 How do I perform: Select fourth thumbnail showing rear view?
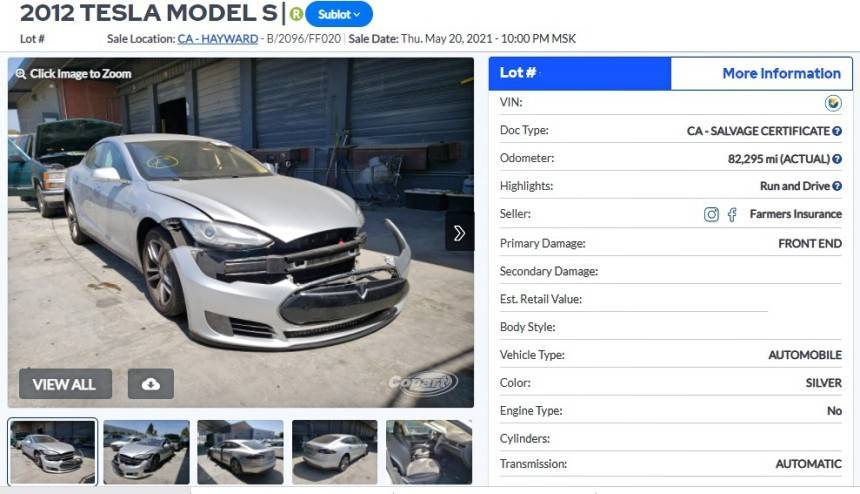335,452
